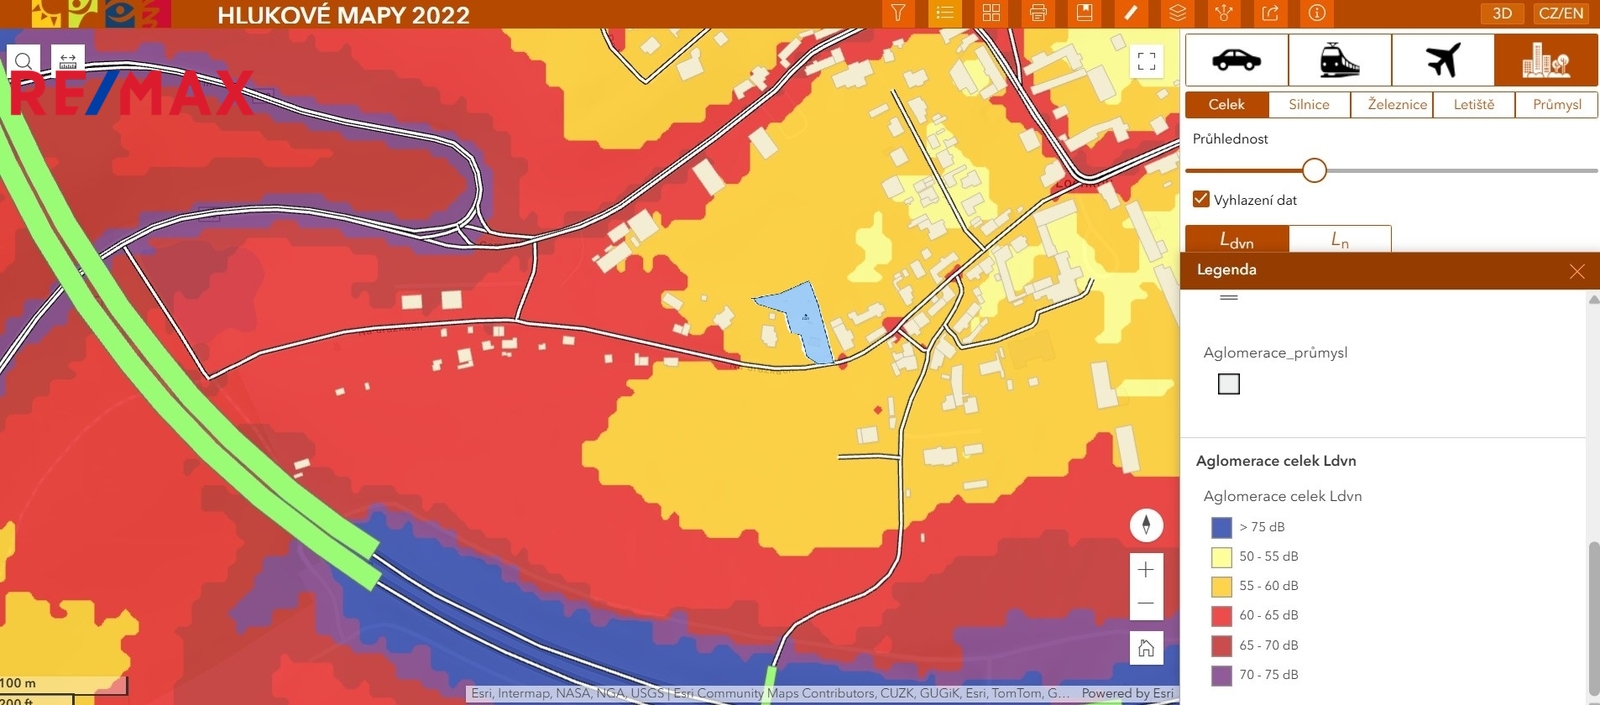Activate the measure distance ruler tool
Viewport: 1600px width, 705px height.
point(68,61)
